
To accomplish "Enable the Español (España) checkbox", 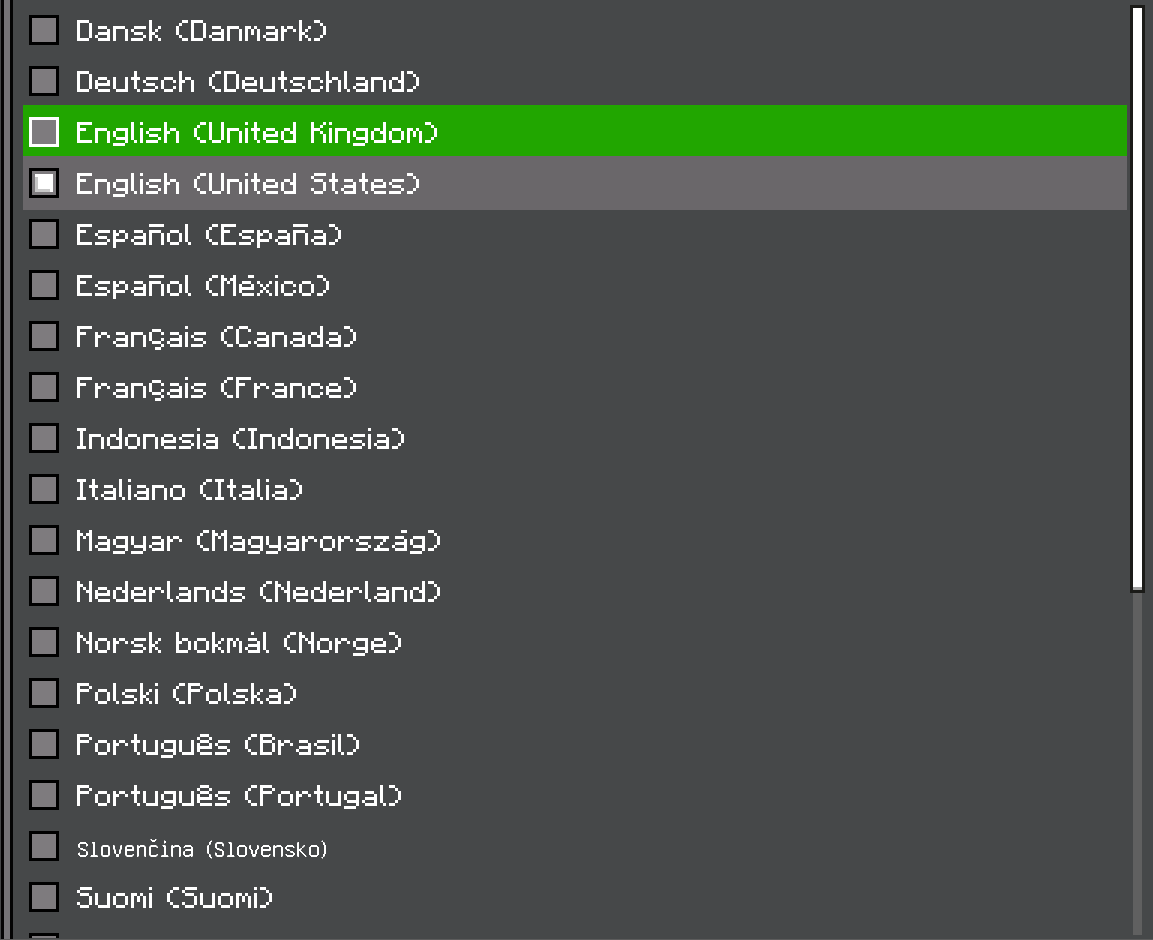I will (x=44, y=234).
